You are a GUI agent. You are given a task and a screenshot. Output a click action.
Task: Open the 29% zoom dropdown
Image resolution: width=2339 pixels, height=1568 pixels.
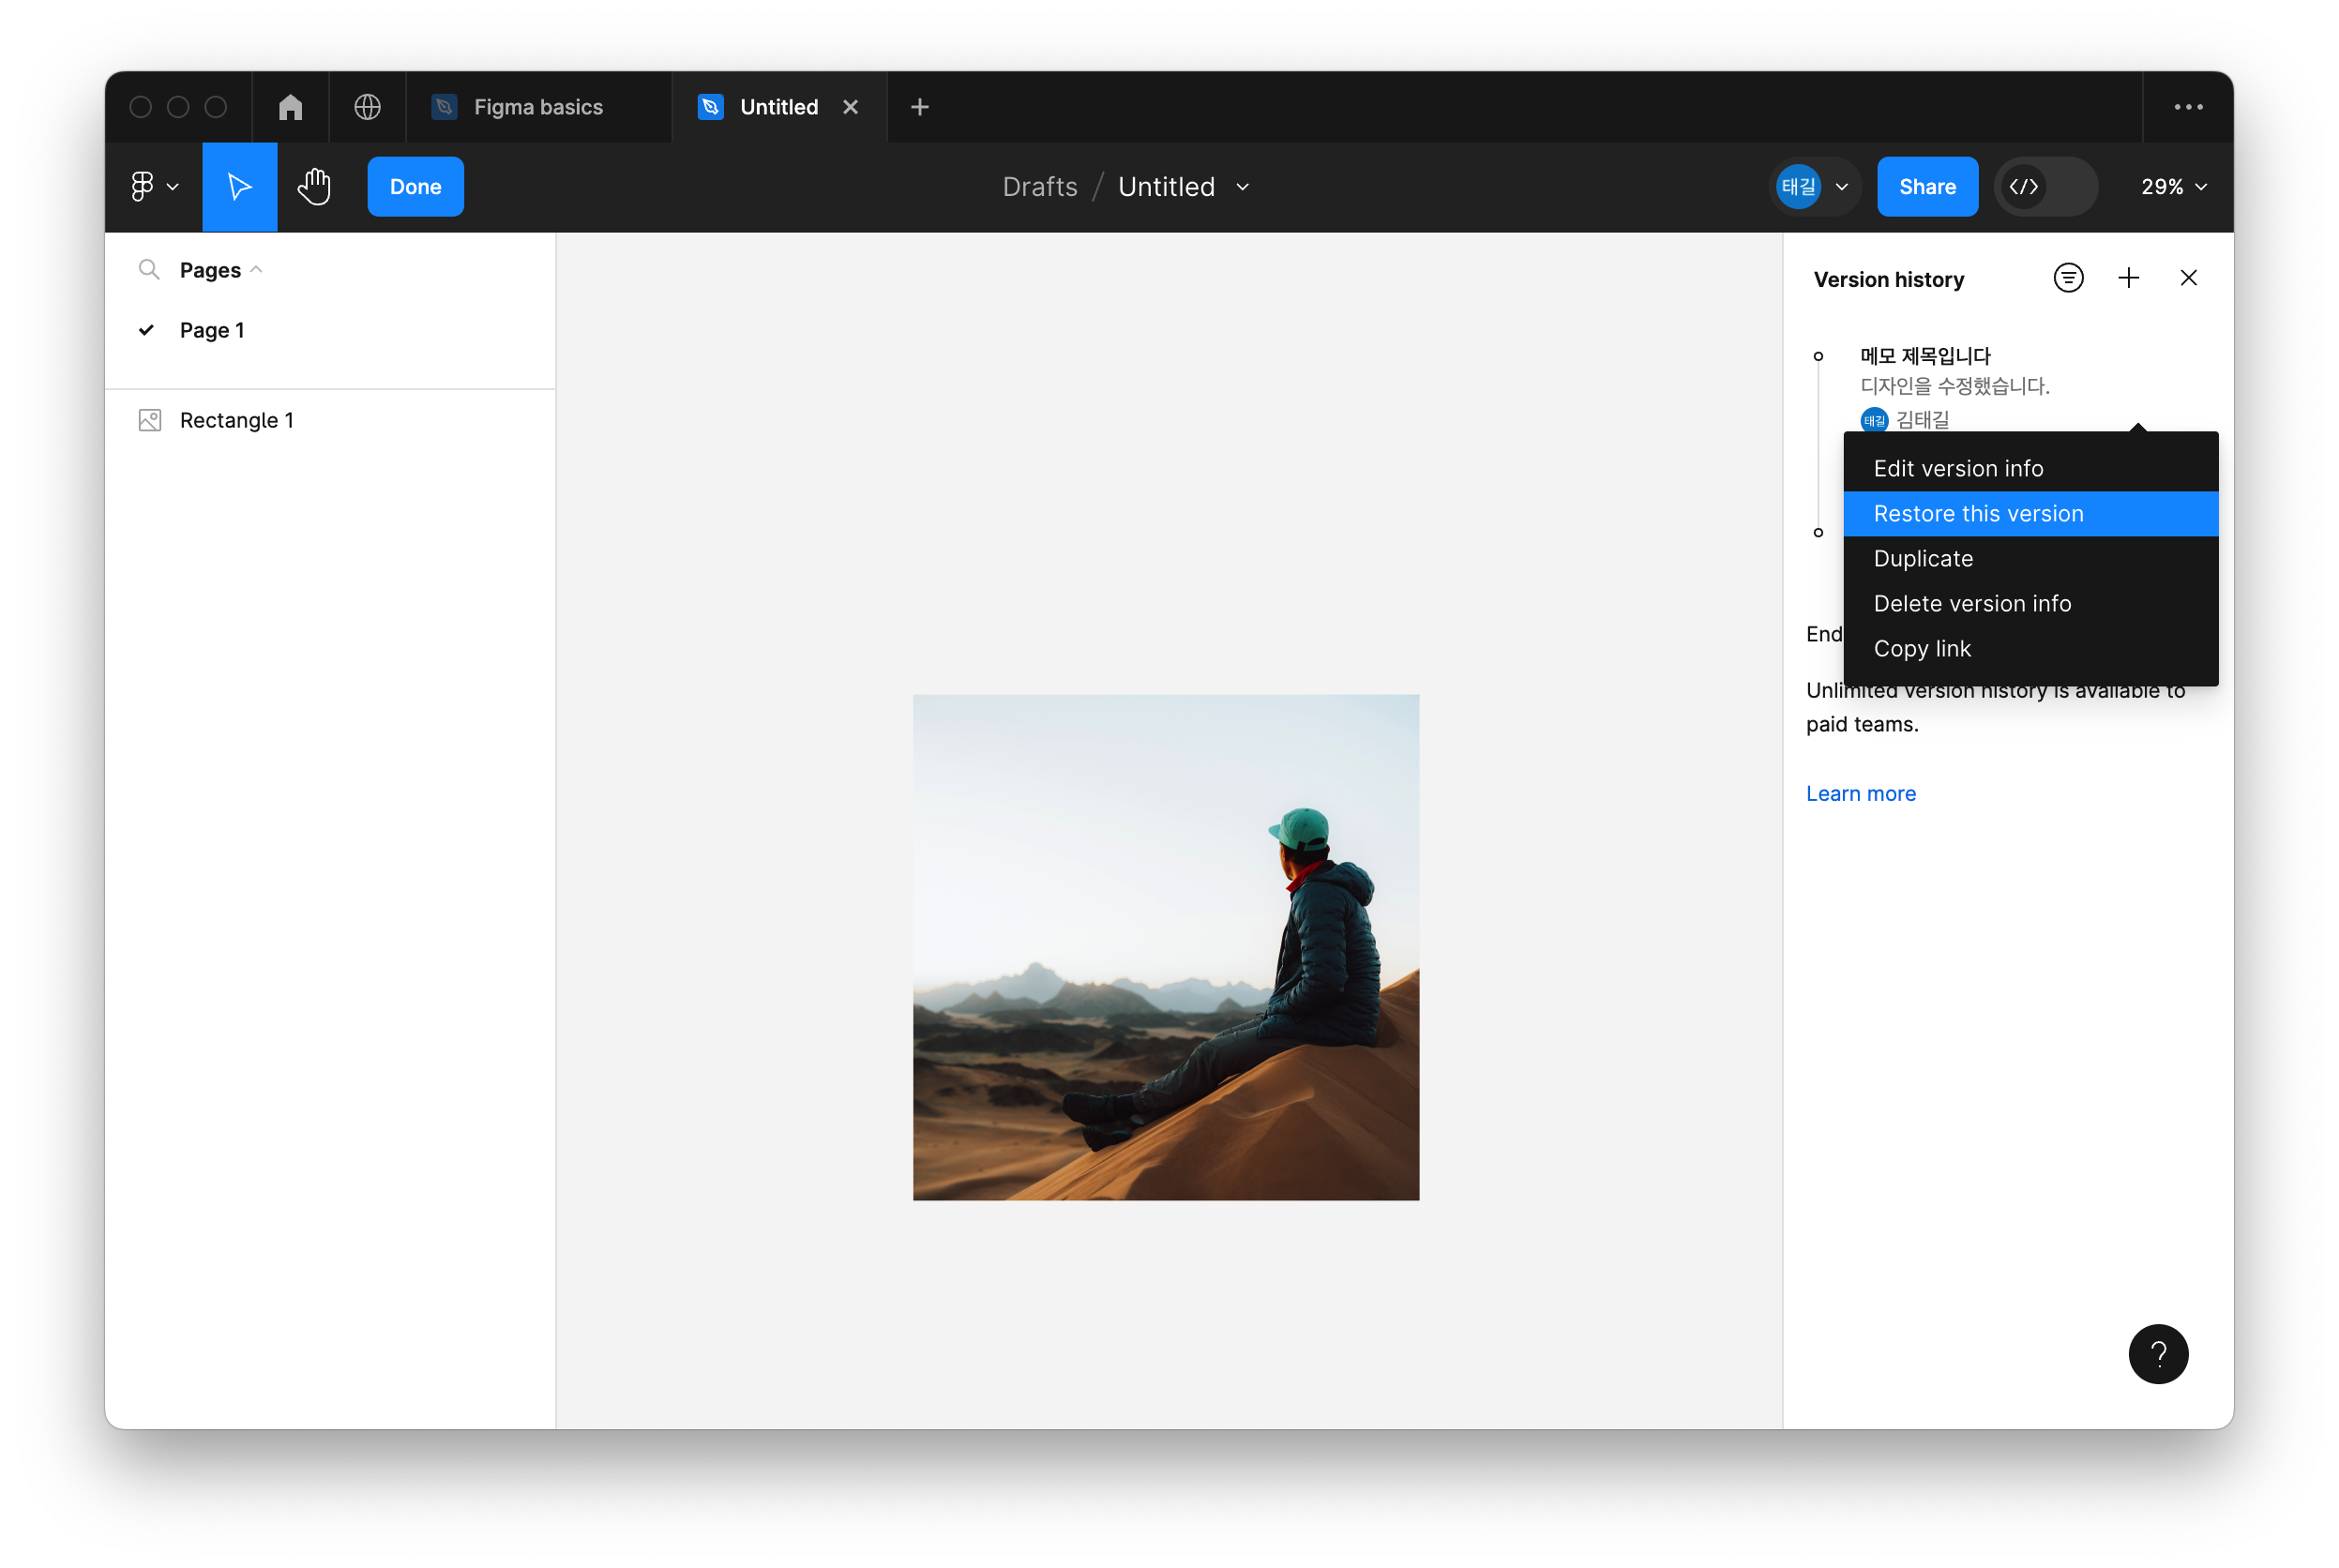click(2173, 187)
